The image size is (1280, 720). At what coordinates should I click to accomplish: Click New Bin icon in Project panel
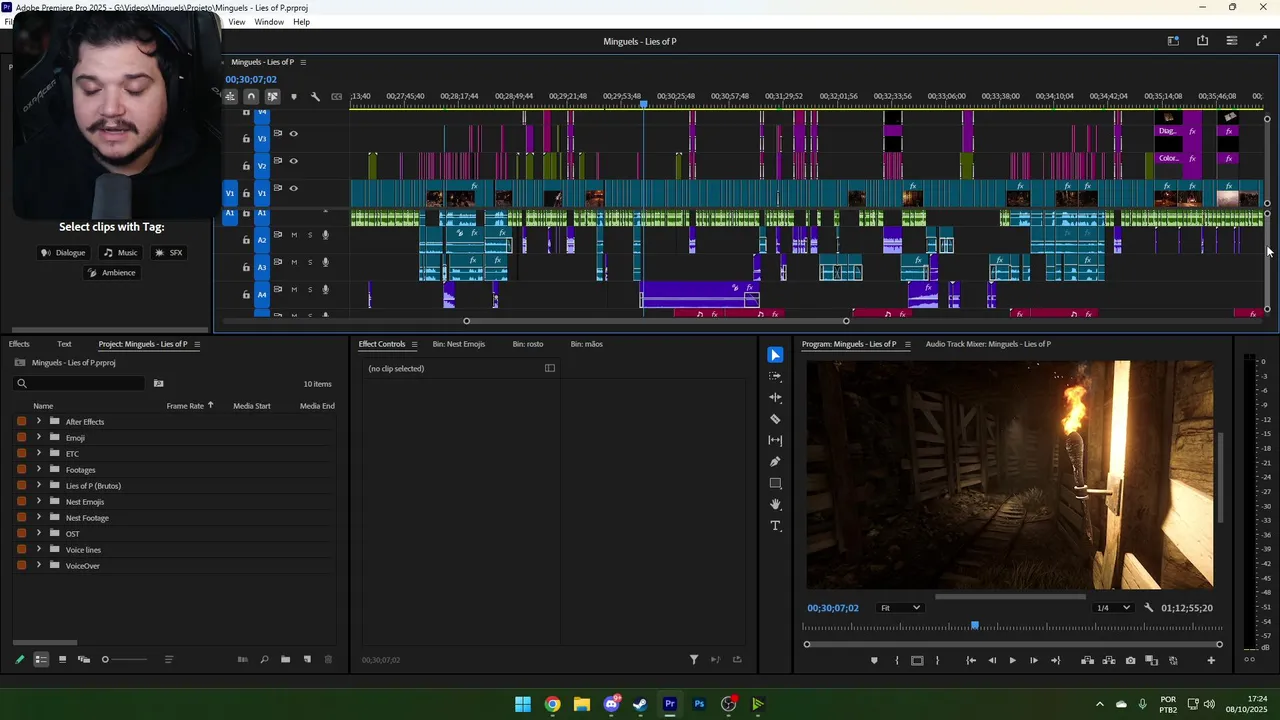(x=285, y=660)
